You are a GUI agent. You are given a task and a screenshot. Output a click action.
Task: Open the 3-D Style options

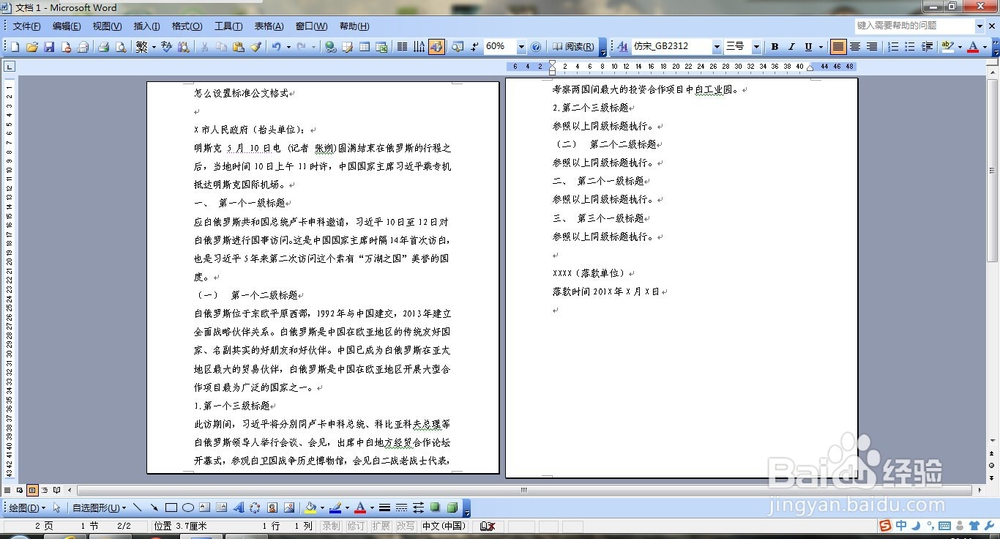point(452,508)
